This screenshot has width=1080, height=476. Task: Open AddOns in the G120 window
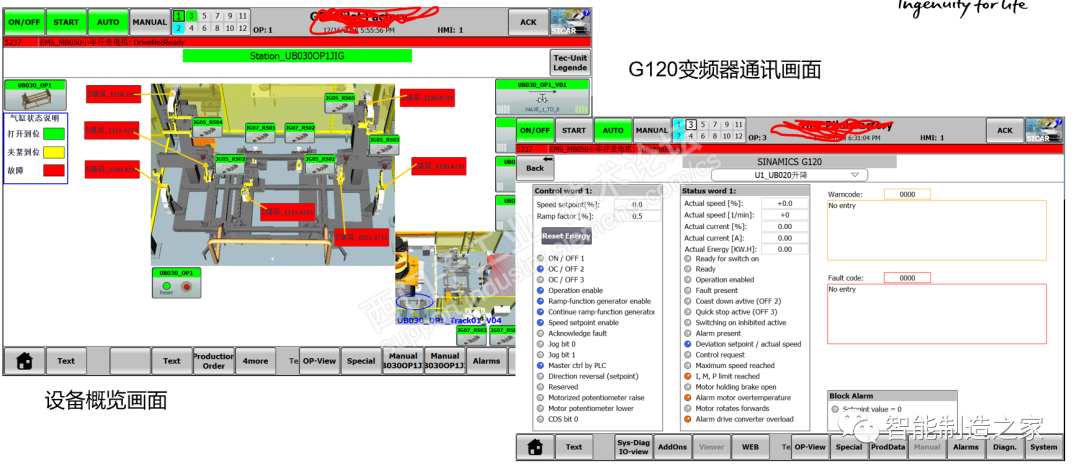click(x=672, y=447)
